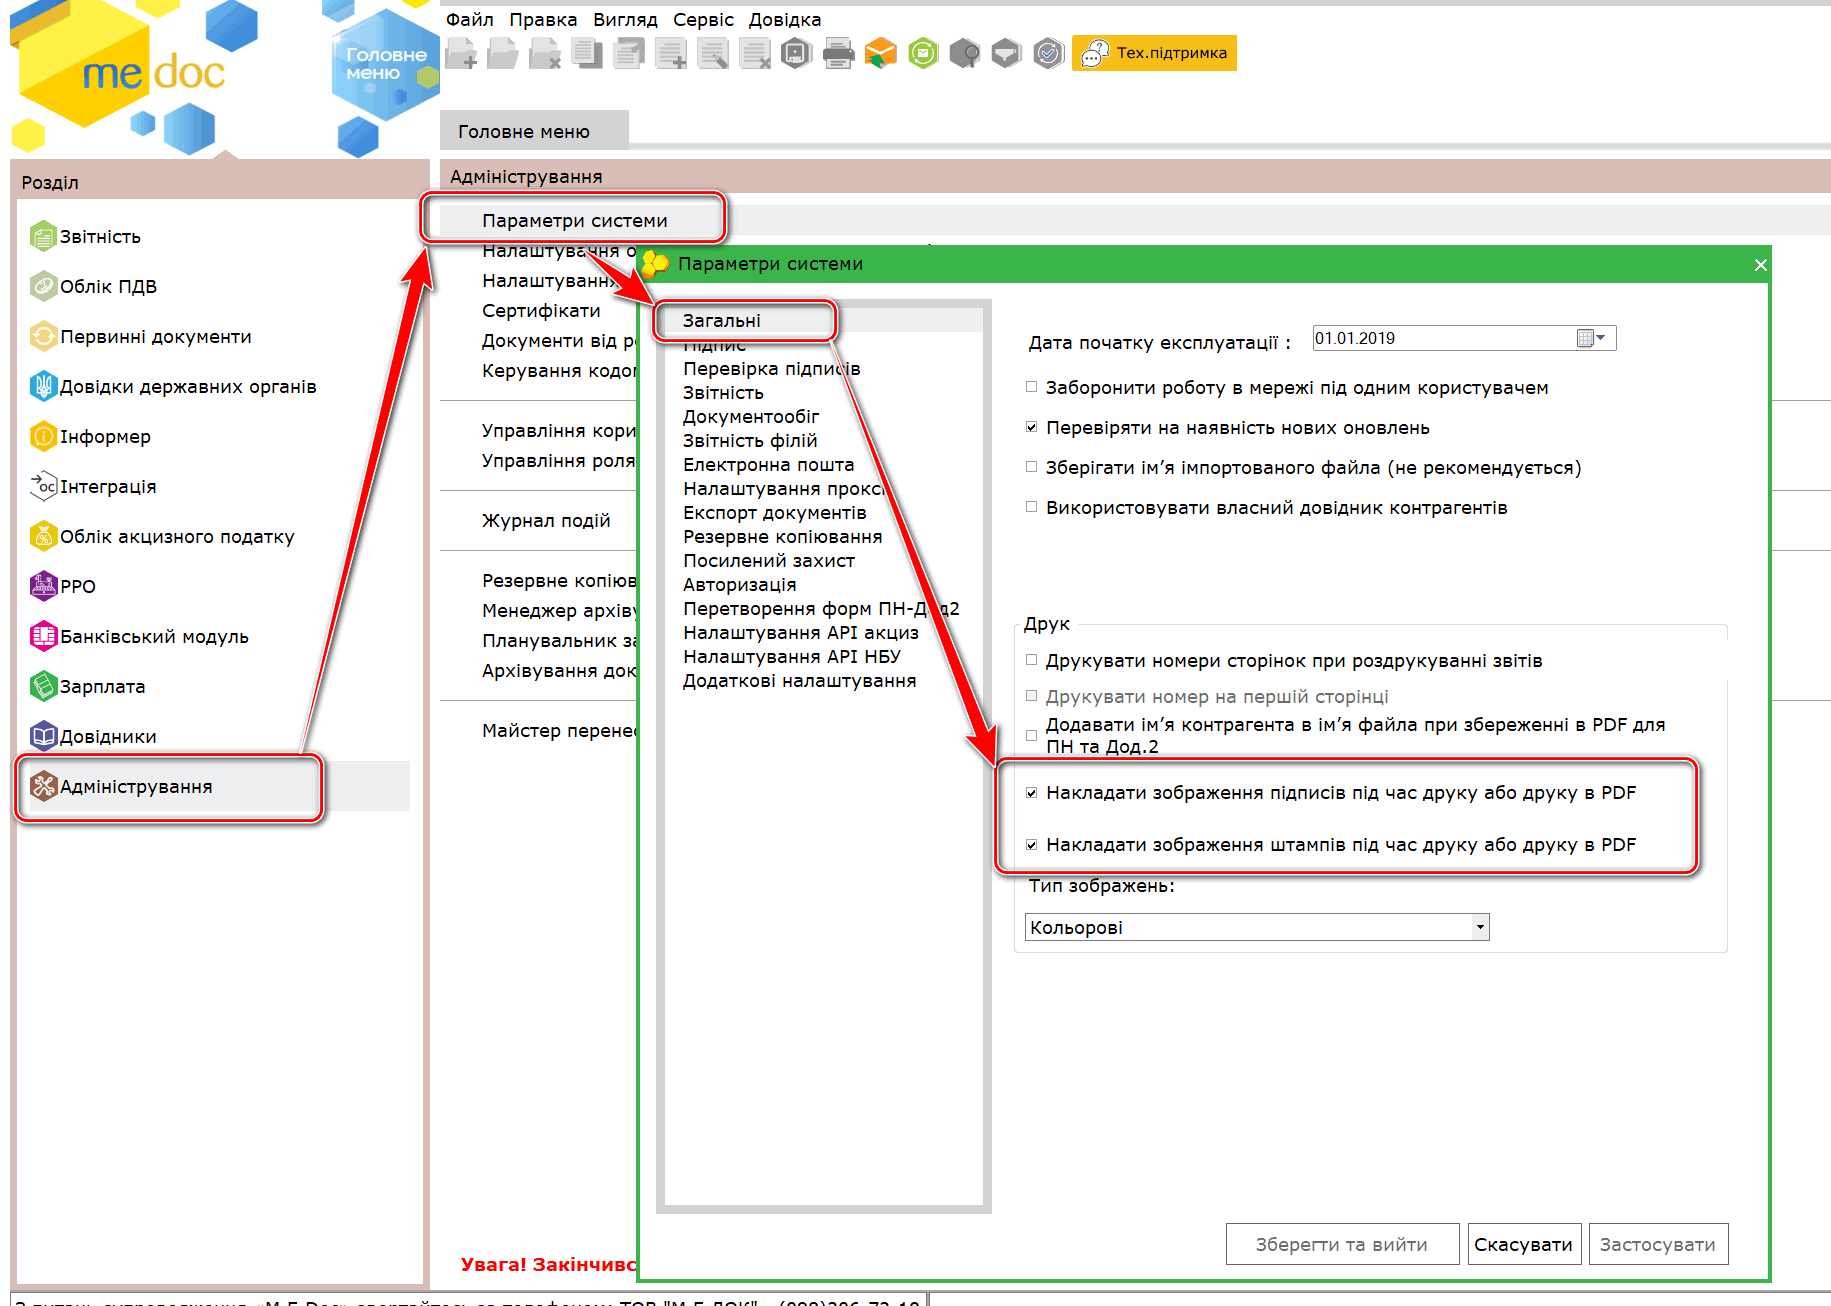
Task: Click the Скасувати button
Action: pos(1523,1245)
